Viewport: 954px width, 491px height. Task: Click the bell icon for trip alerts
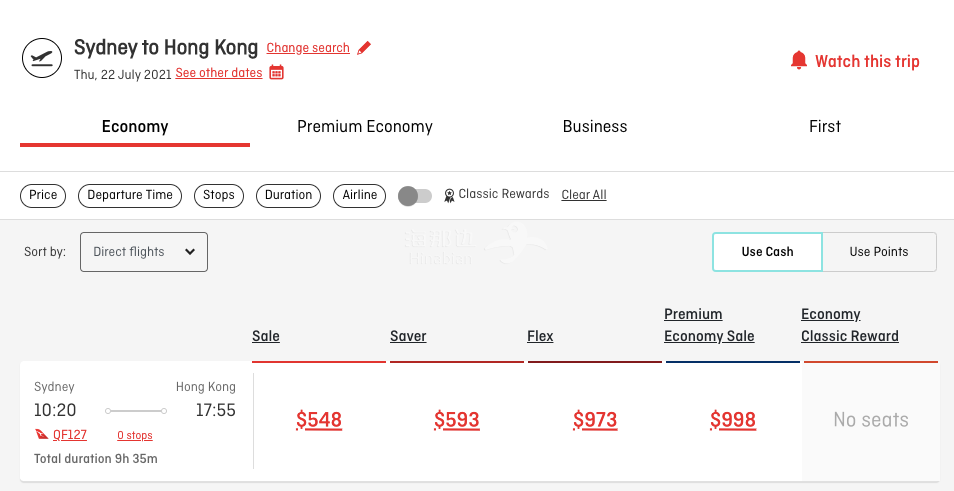point(799,61)
